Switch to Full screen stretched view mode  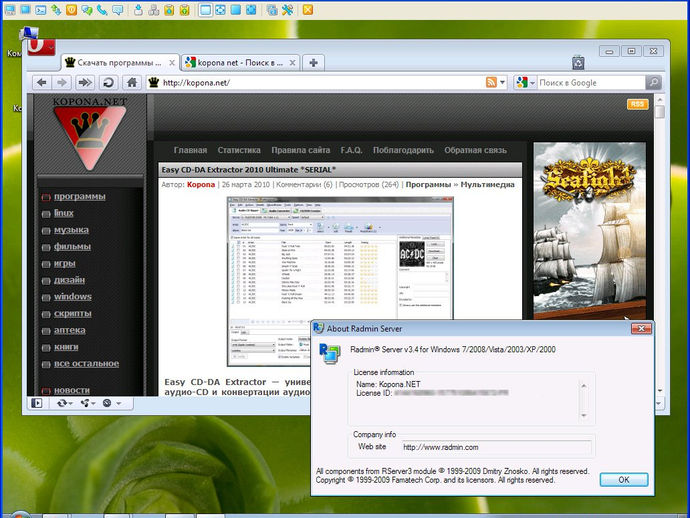coord(251,10)
